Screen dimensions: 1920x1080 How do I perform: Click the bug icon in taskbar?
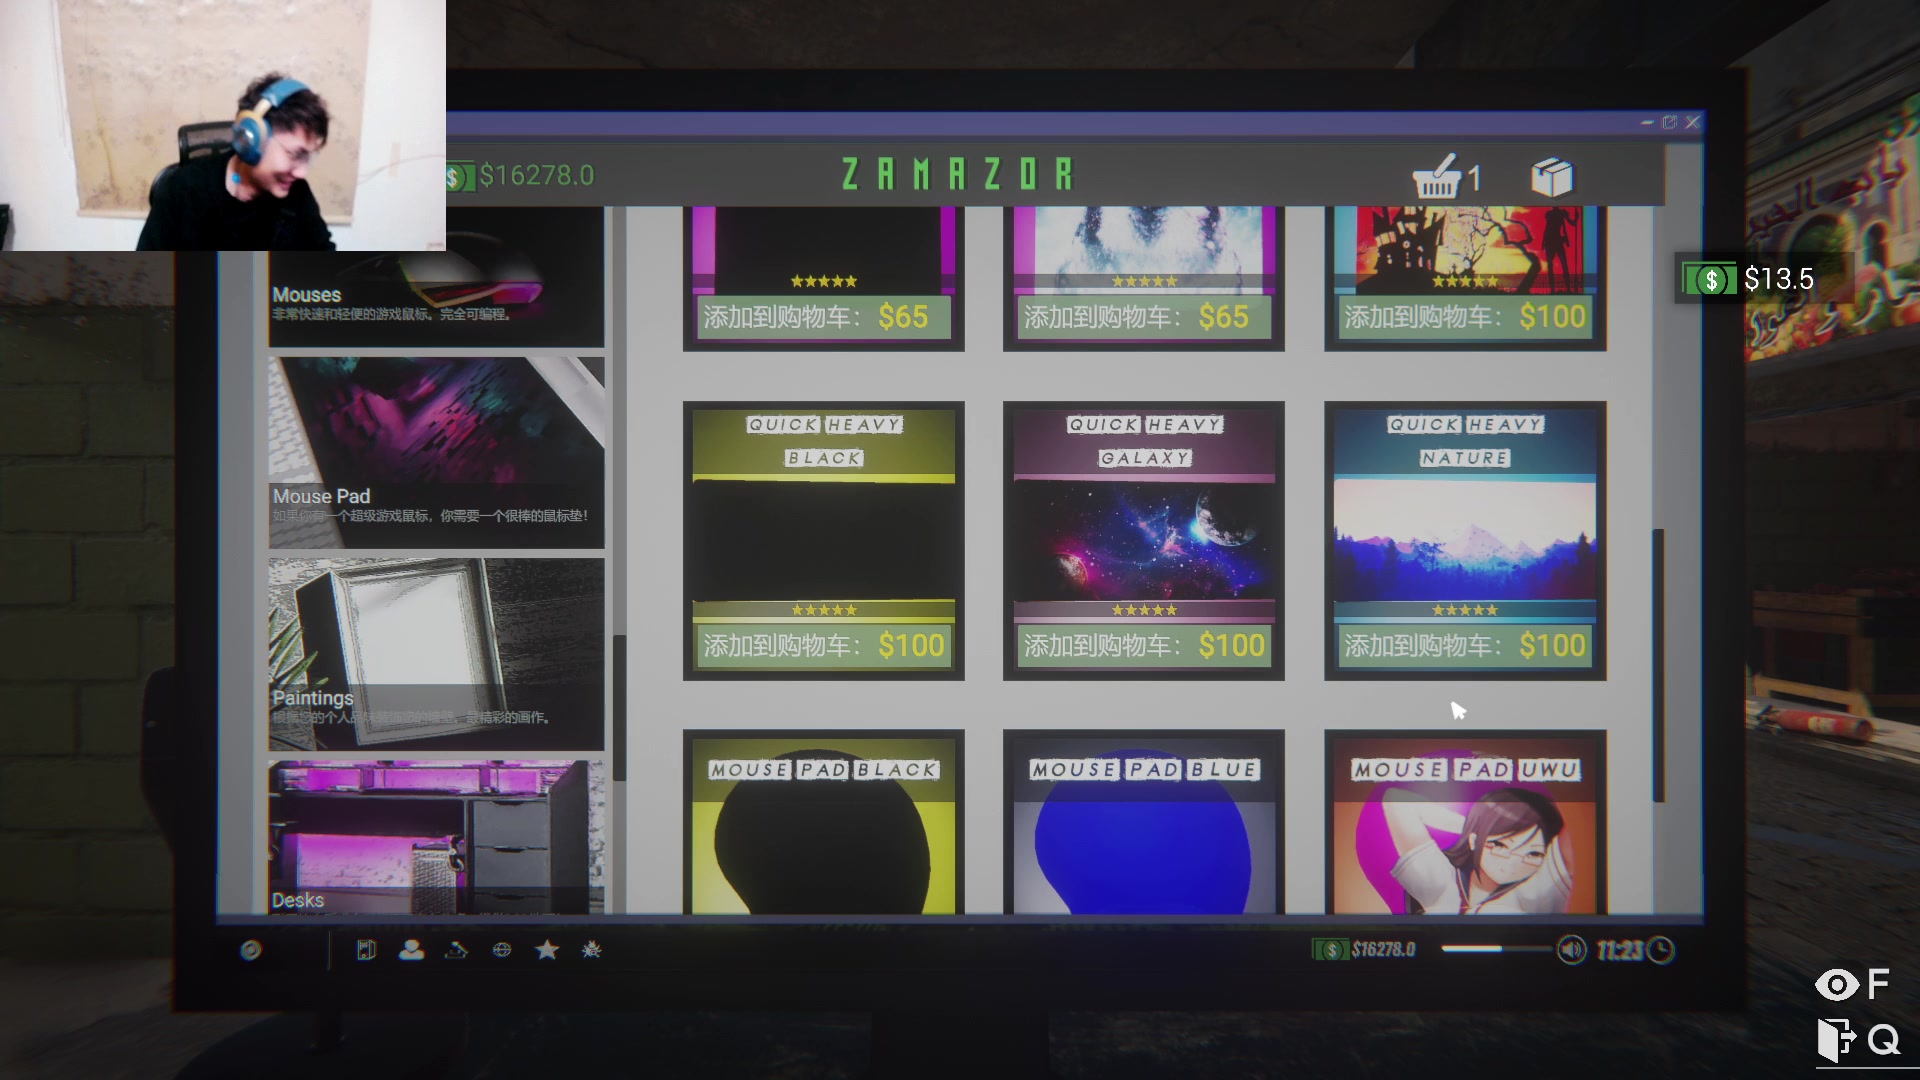[592, 949]
